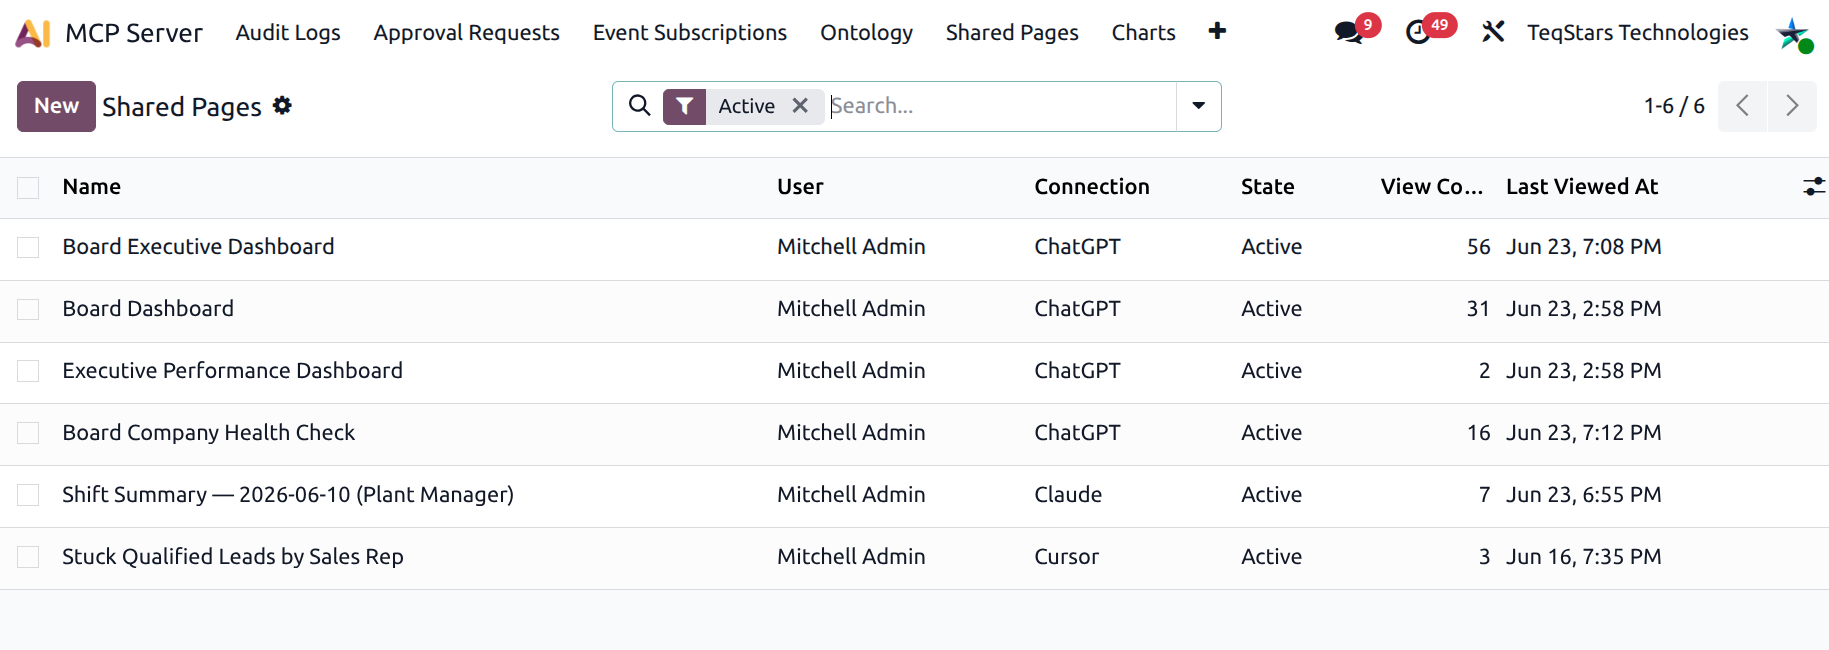The height and width of the screenshot is (650, 1829).
Task: Open the plus add-menu icon
Action: [x=1217, y=31]
